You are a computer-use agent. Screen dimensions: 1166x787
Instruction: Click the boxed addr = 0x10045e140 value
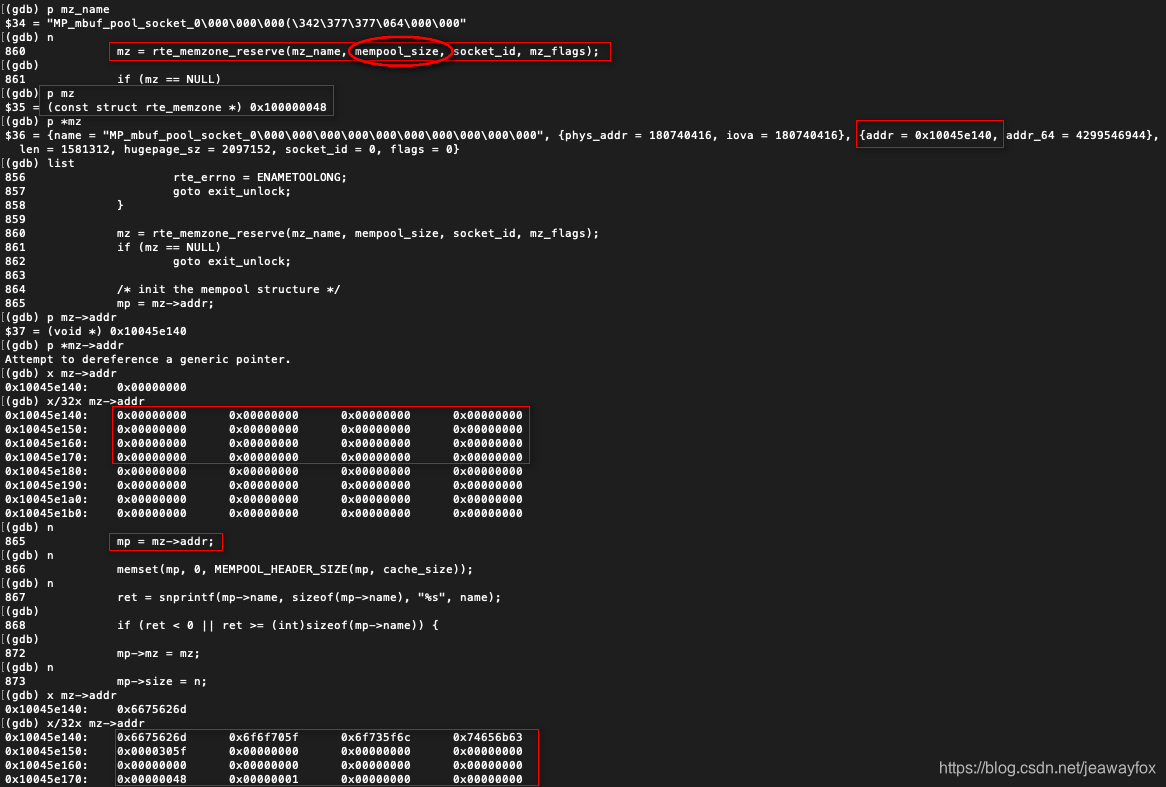pyautogui.click(x=928, y=134)
